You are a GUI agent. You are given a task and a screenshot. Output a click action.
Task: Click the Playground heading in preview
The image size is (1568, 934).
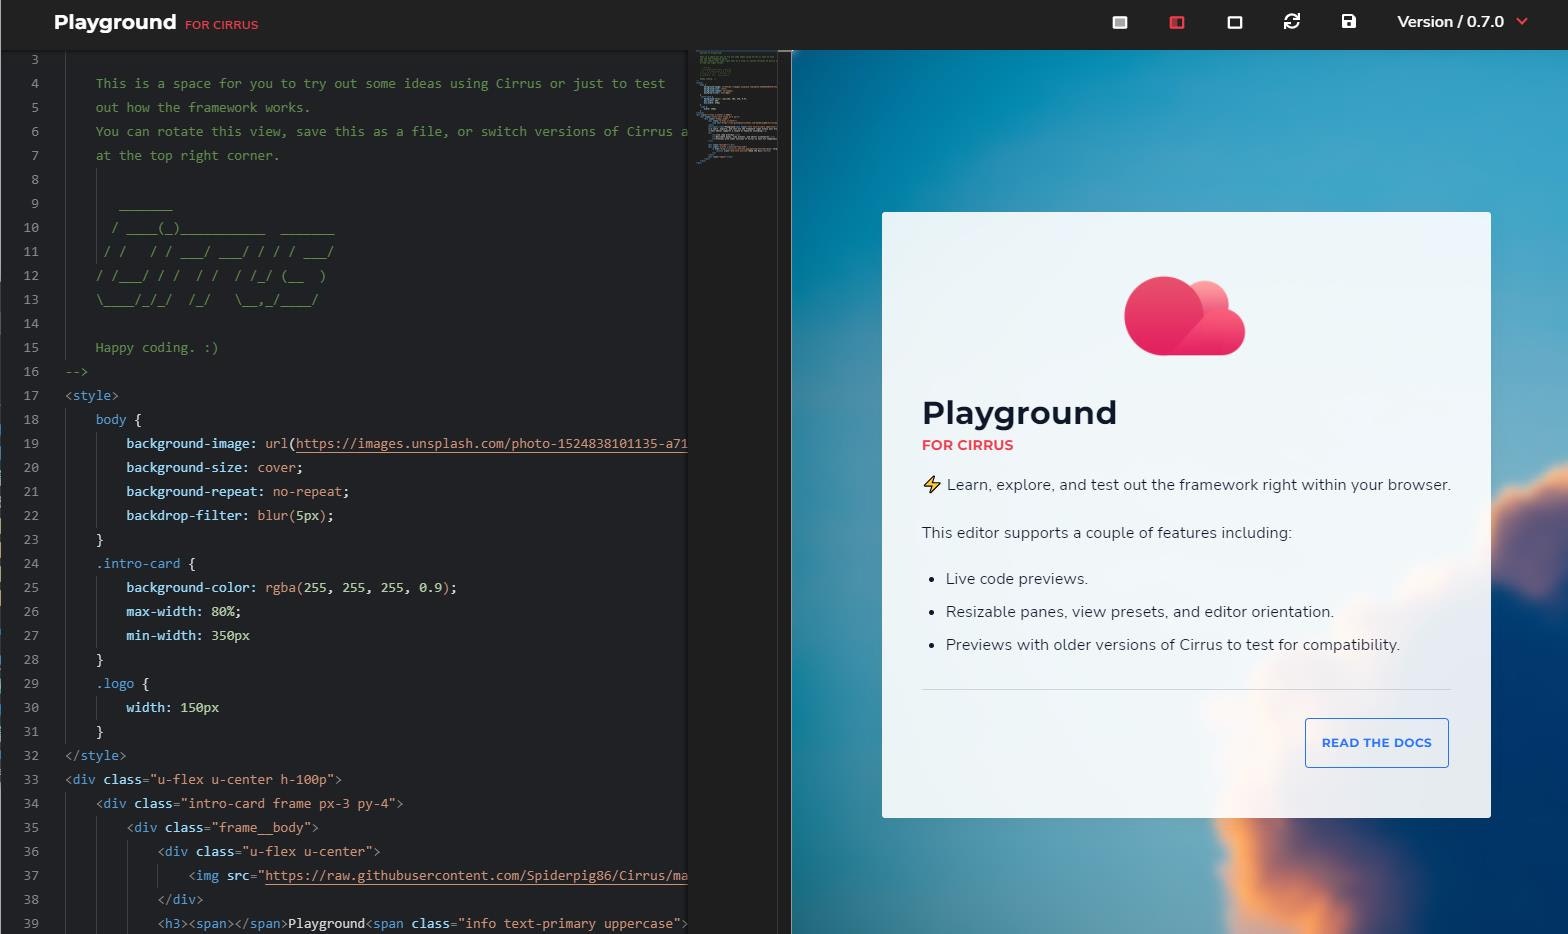[x=1019, y=412]
